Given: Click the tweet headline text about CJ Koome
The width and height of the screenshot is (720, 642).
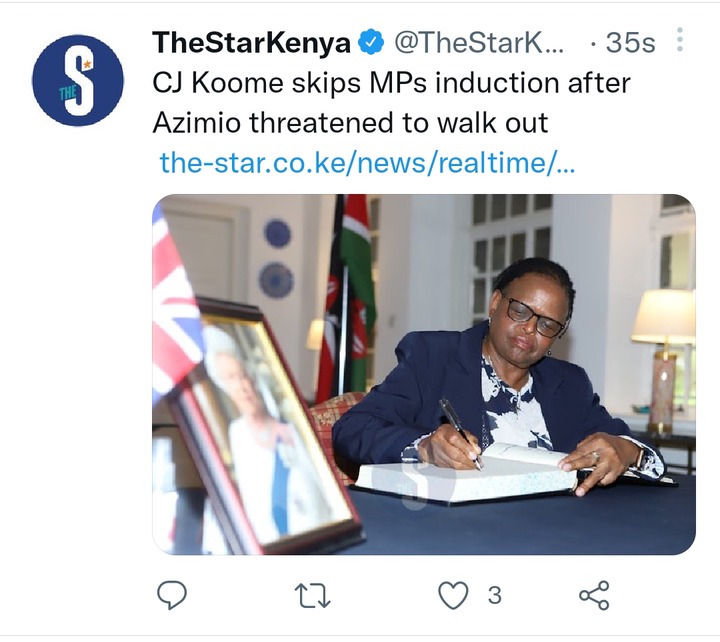Looking at the screenshot, I should pos(391,102).
